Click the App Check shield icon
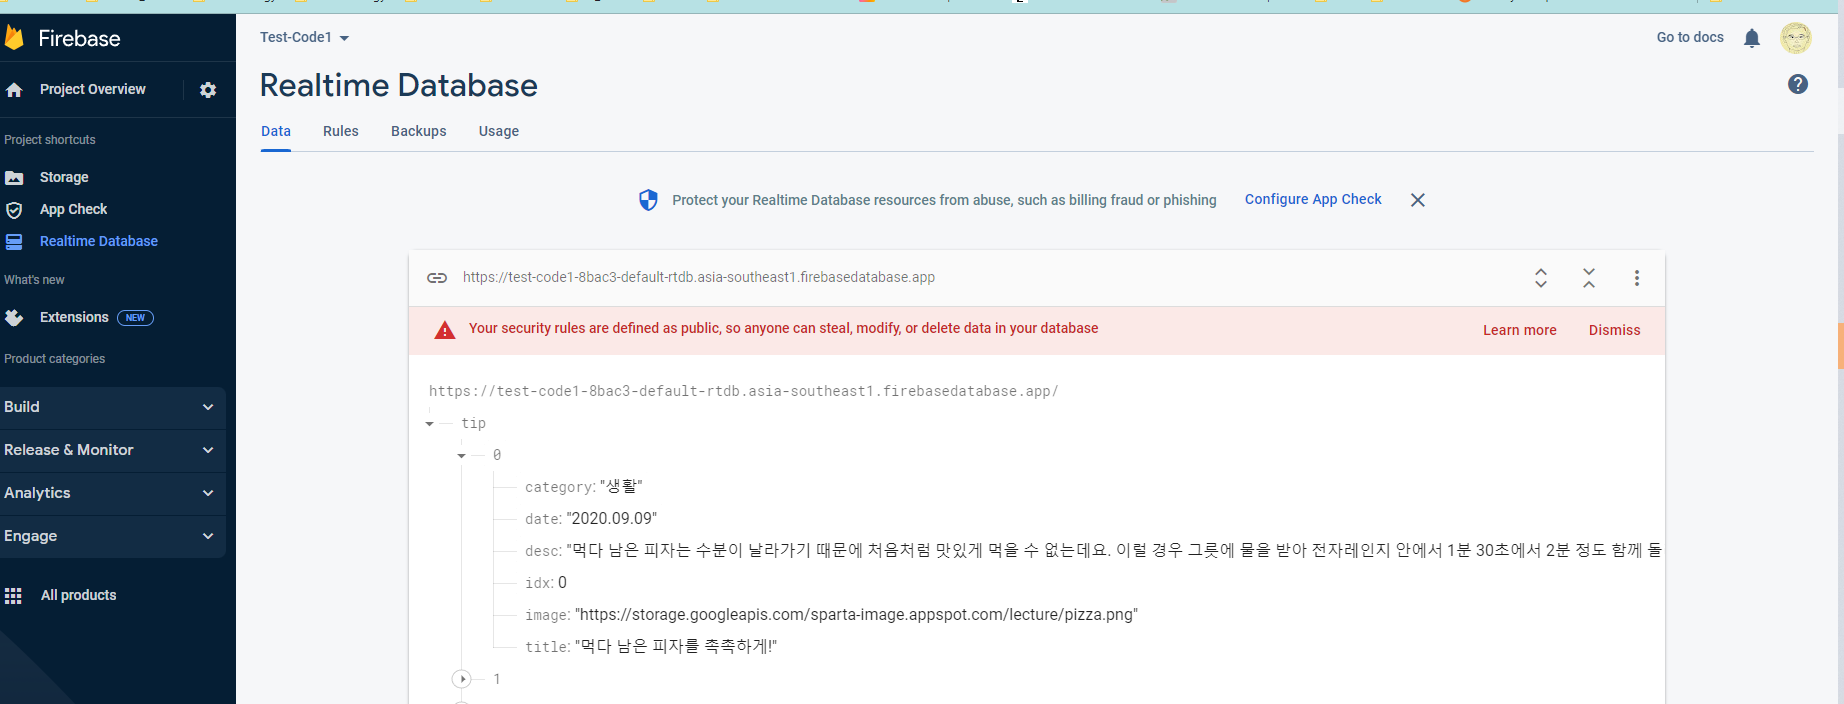The width and height of the screenshot is (1844, 704). (14, 210)
